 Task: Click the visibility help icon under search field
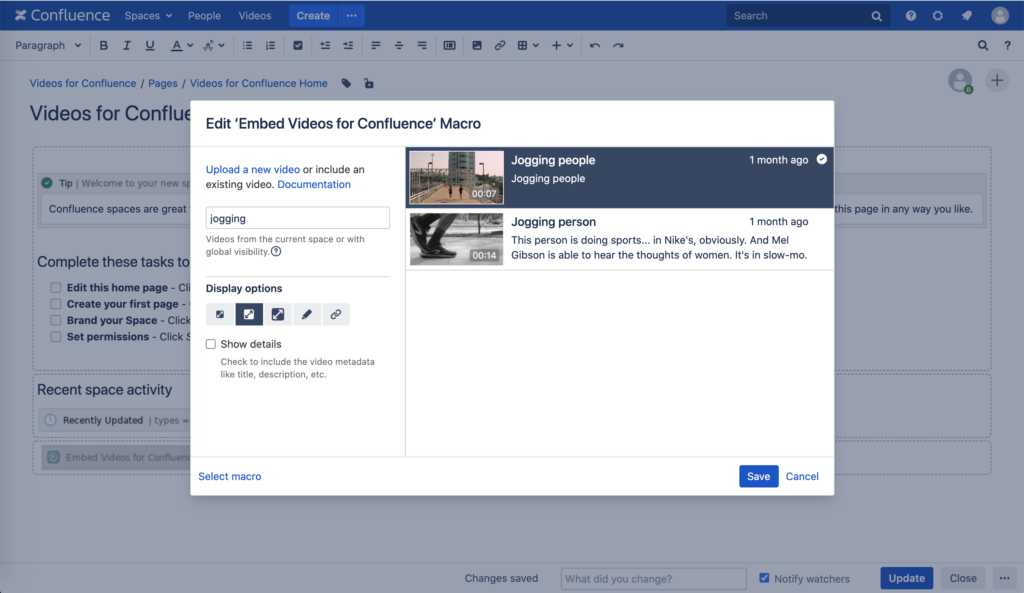click(x=276, y=251)
